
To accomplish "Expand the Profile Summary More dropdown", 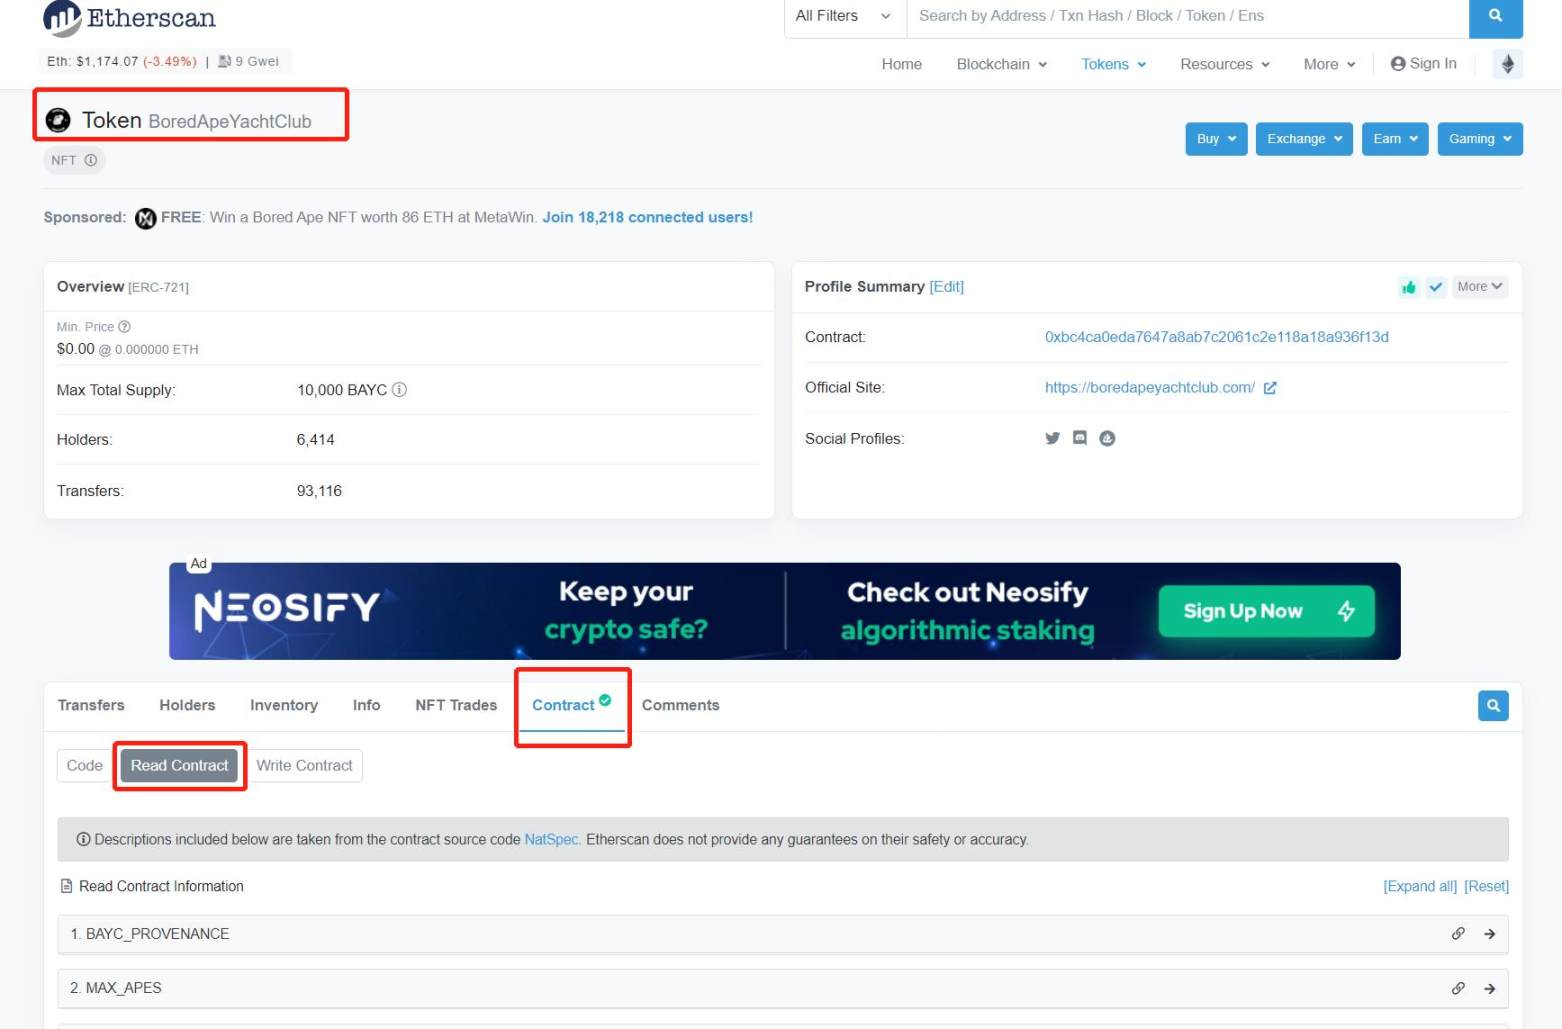I will (x=1479, y=287).
